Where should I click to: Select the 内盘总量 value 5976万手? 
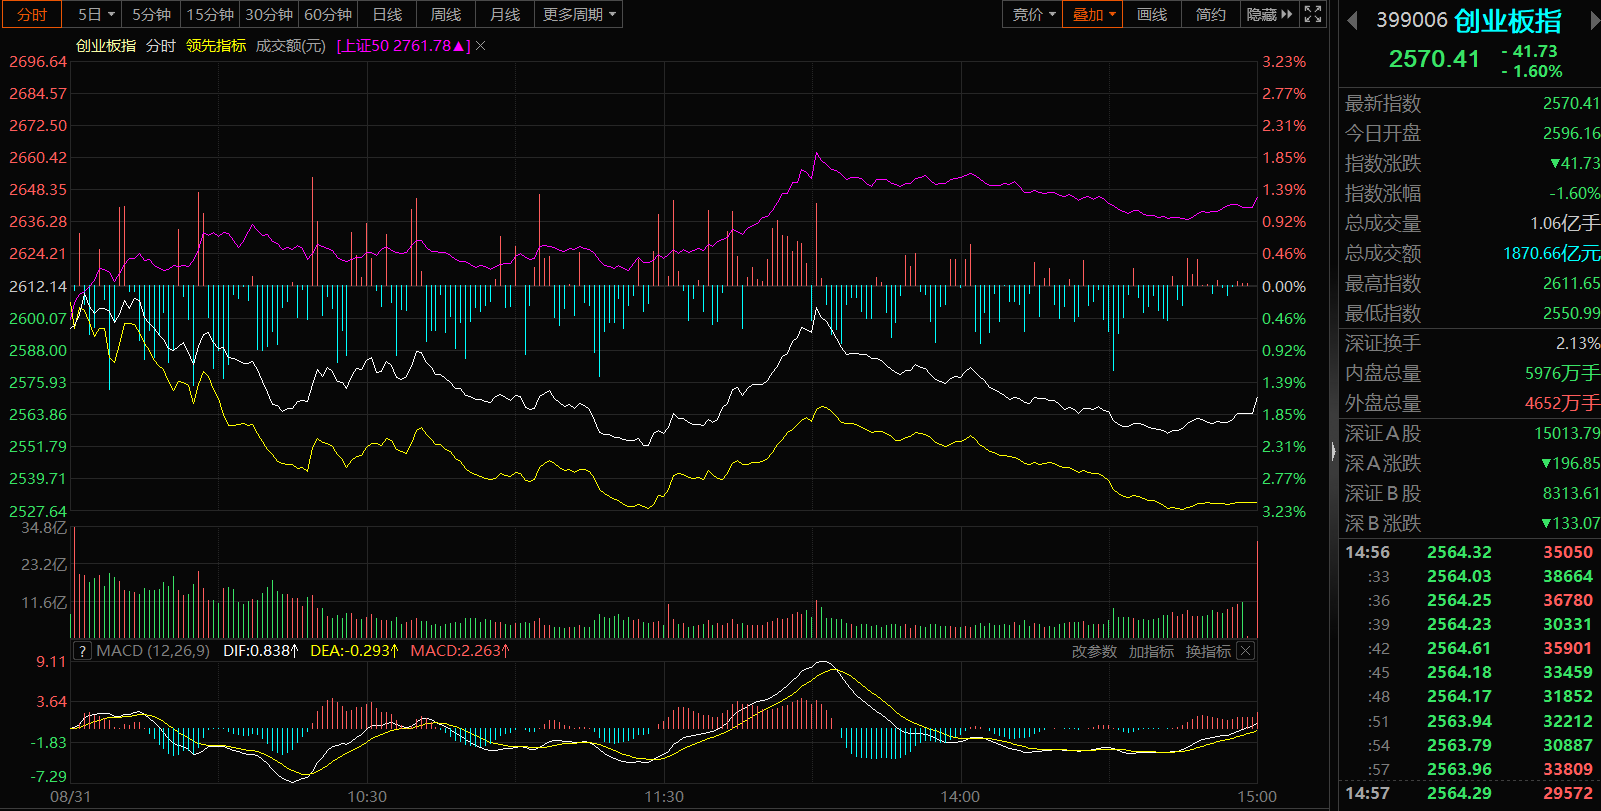(1562, 373)
